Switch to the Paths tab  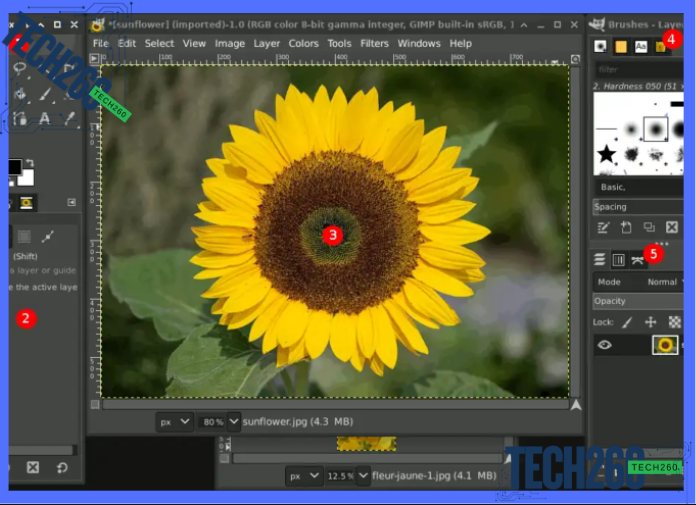click(637, 260)
